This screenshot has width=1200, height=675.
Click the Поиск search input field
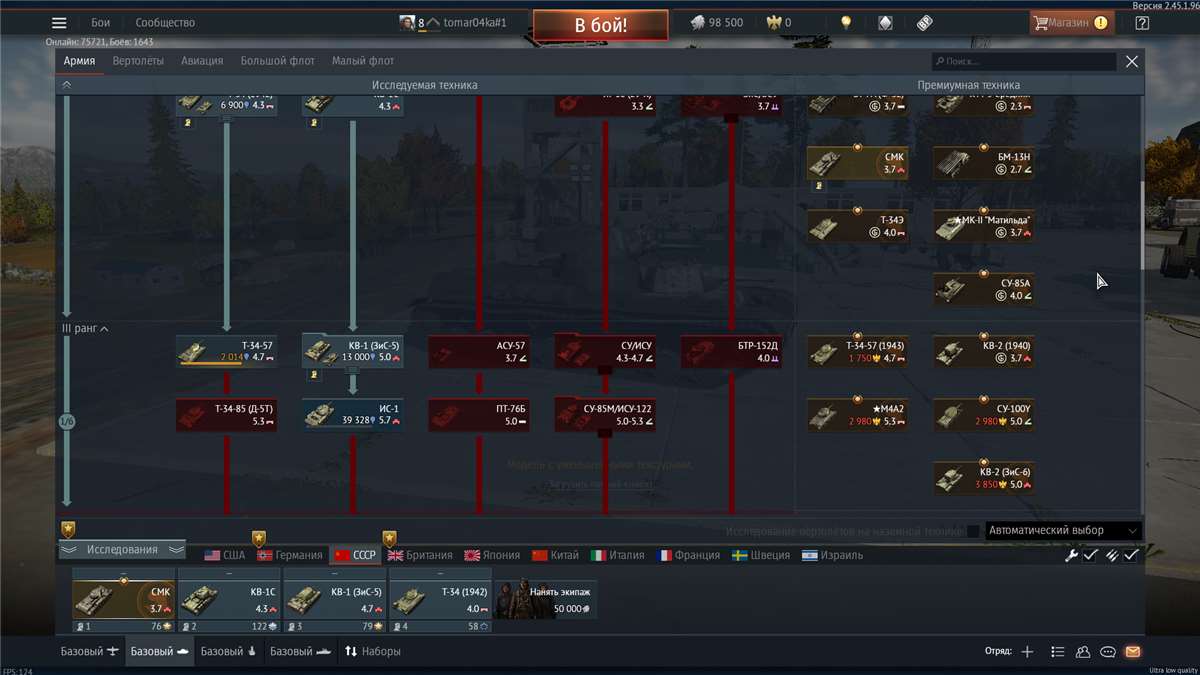click(1024, 62)
